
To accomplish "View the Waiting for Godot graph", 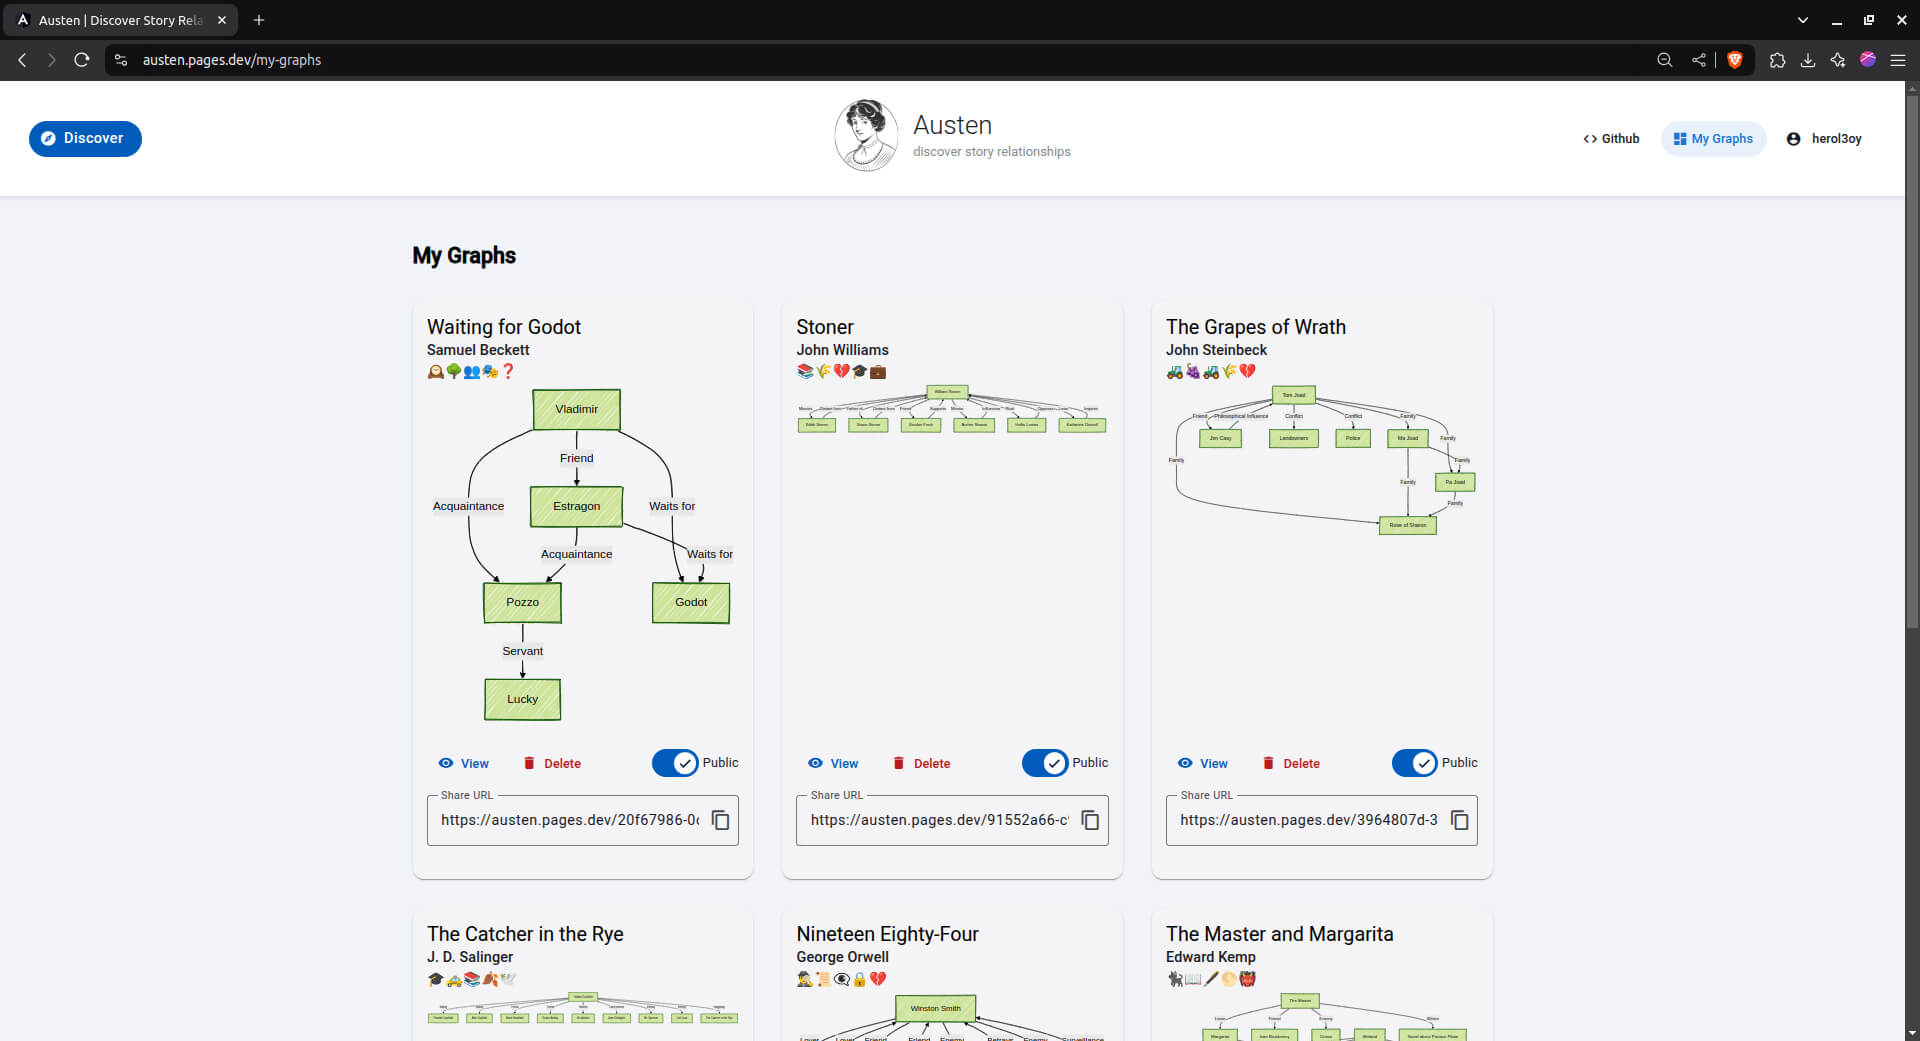I will (464, 763).
